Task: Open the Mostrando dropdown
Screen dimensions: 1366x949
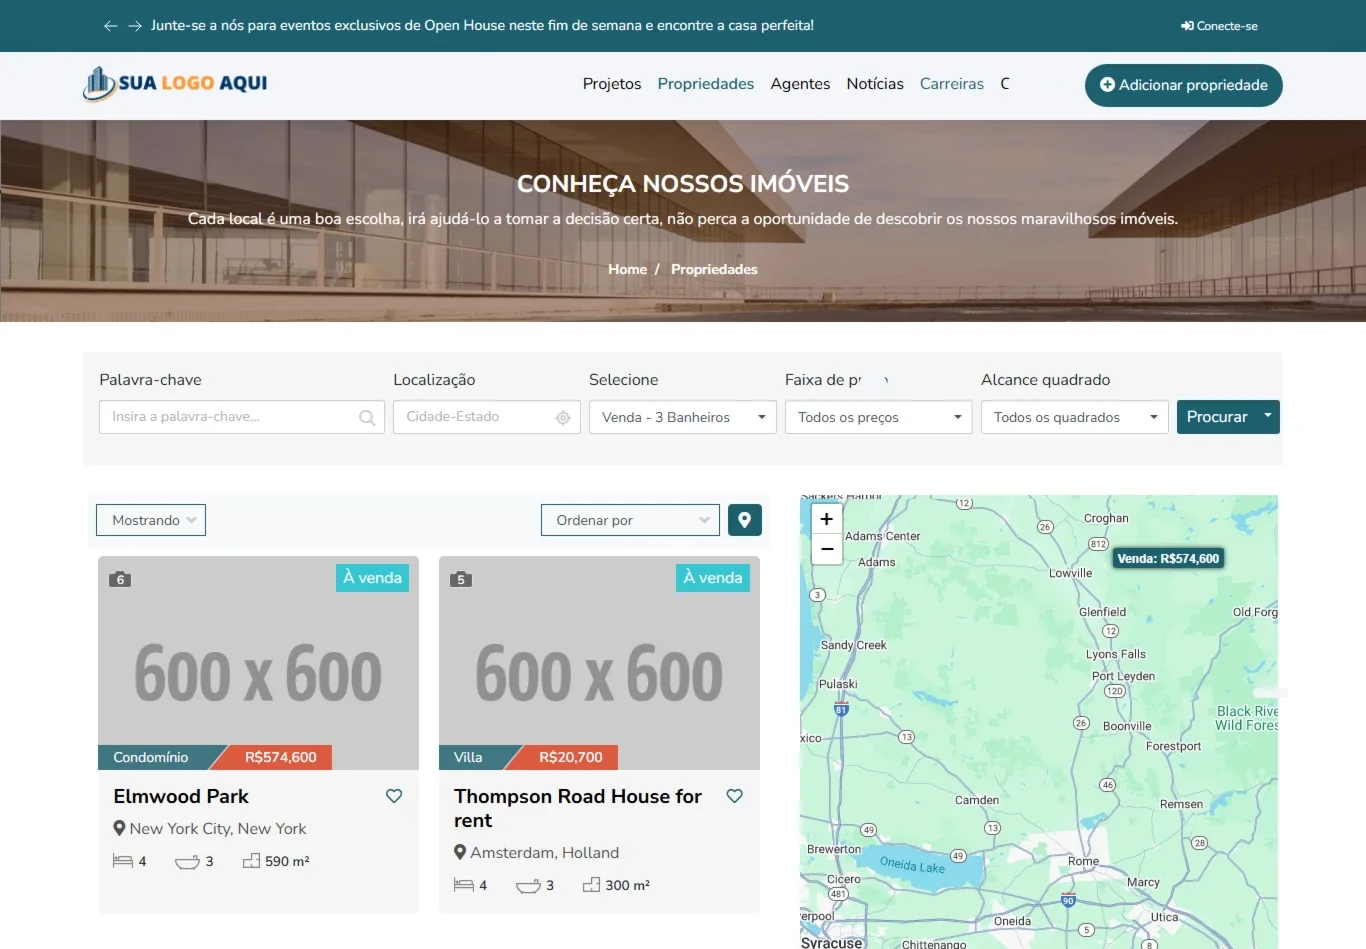Action: (151, 520)
